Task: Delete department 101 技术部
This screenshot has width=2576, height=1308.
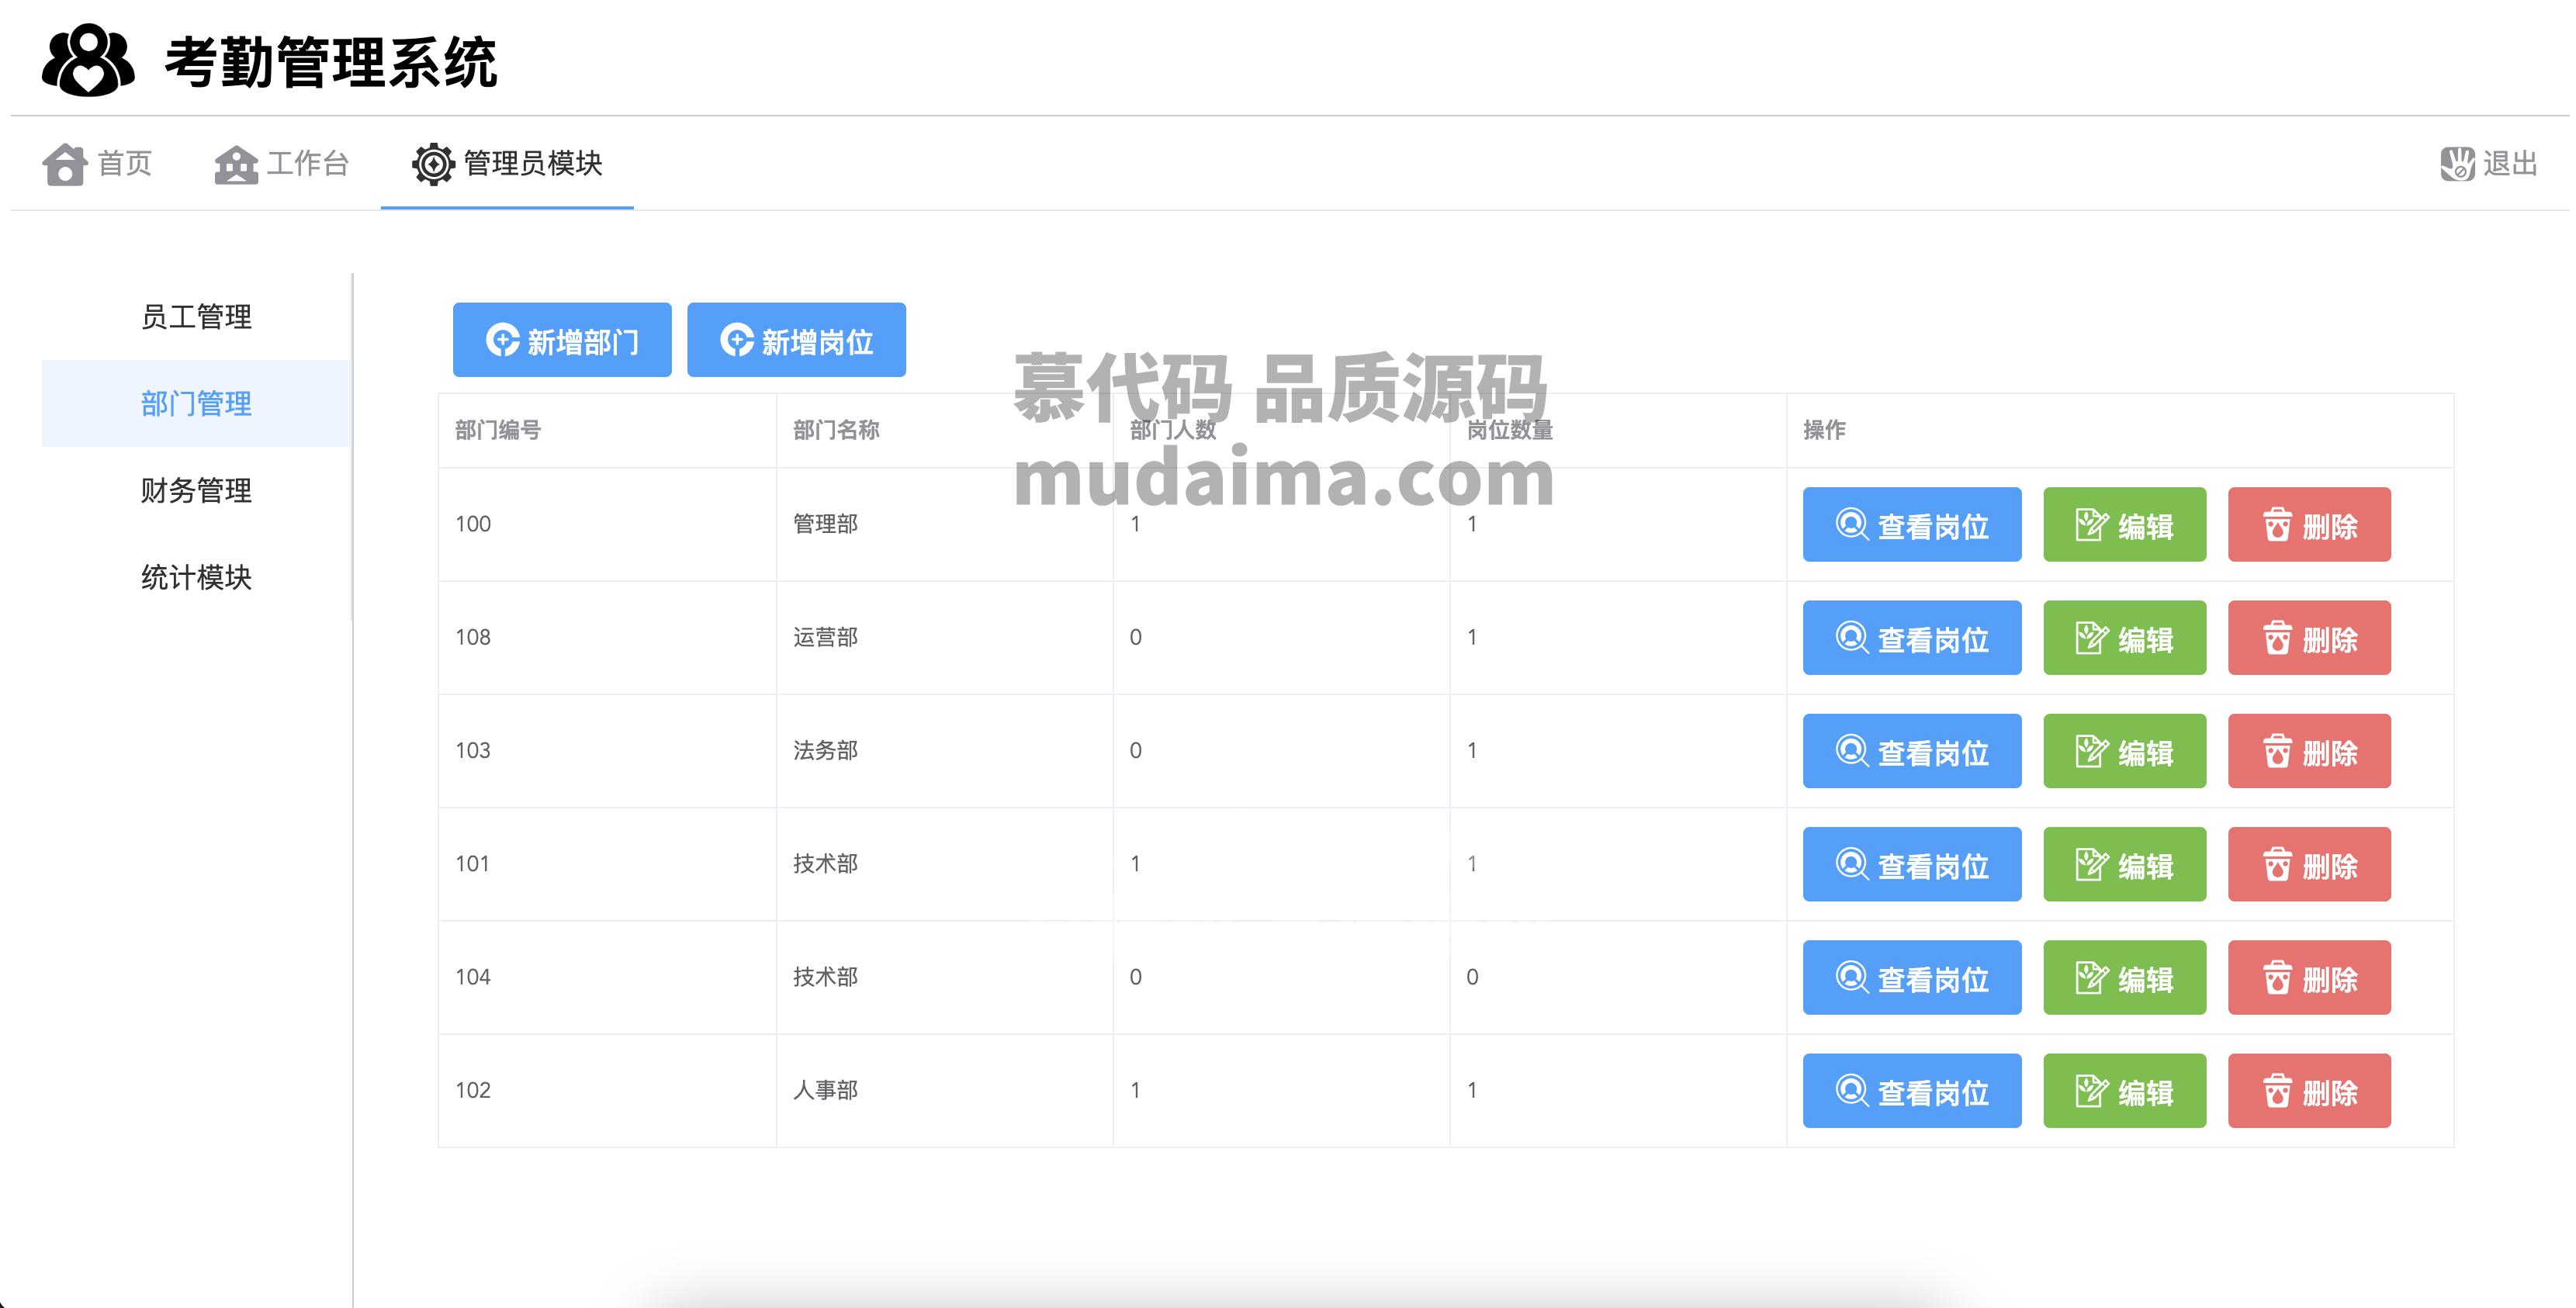Action: (x=2309, y=863)
